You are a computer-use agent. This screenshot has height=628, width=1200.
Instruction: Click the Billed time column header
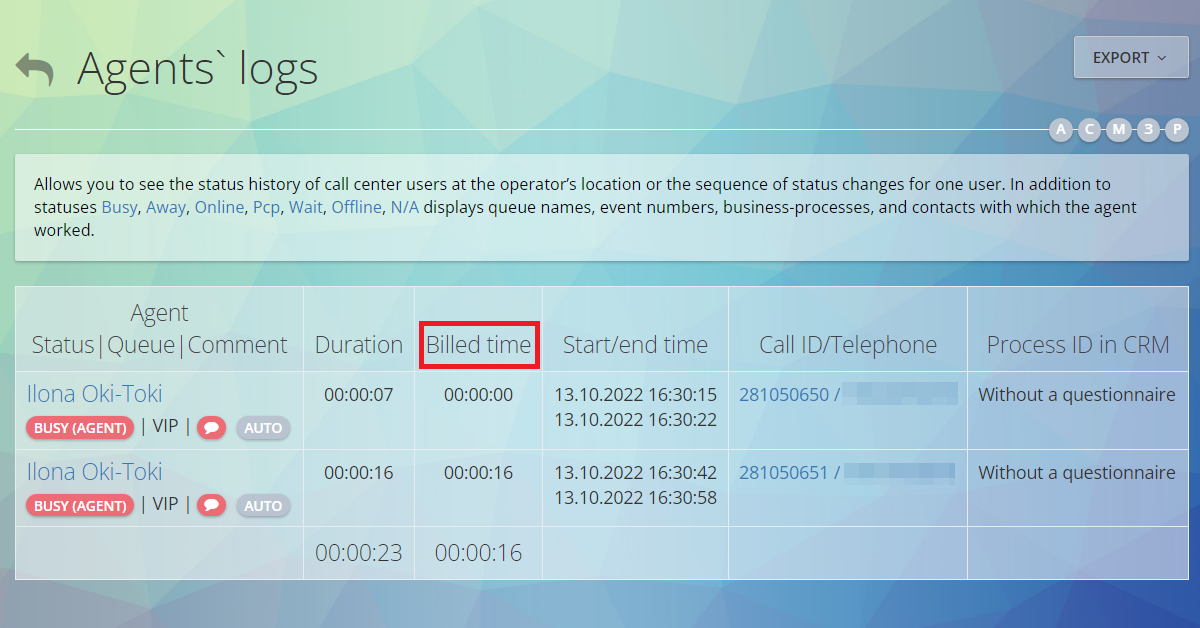click(x=478, y=345)
